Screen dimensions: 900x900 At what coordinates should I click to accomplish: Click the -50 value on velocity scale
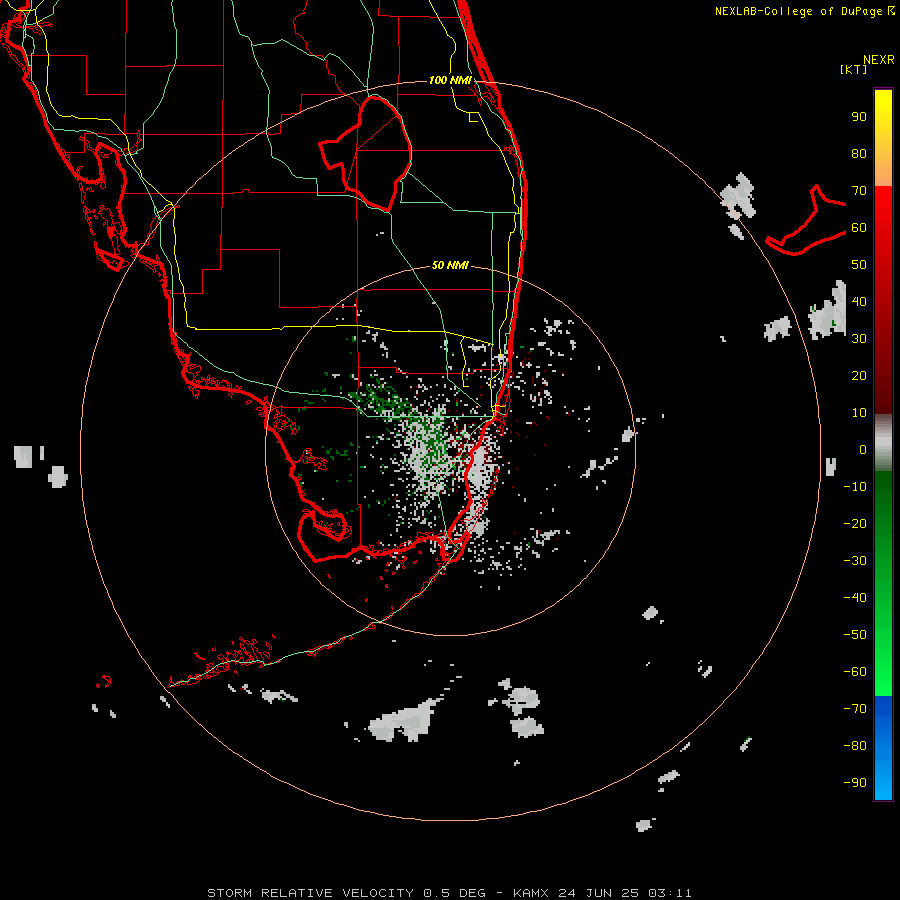point(855,635)
